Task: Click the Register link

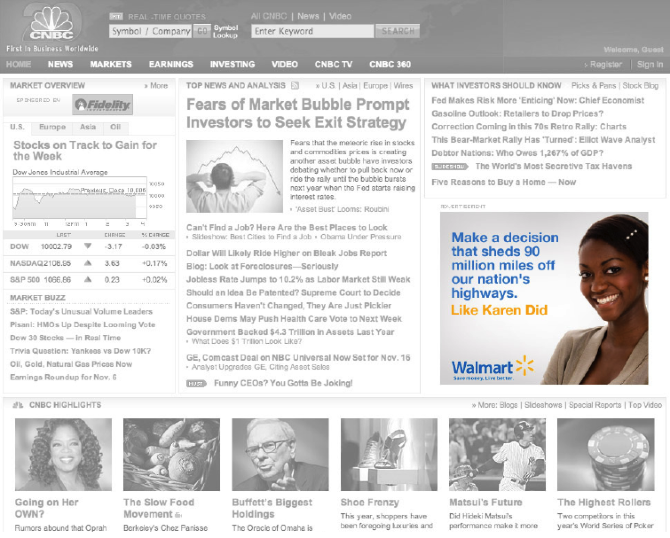Action: pos(606,65)
